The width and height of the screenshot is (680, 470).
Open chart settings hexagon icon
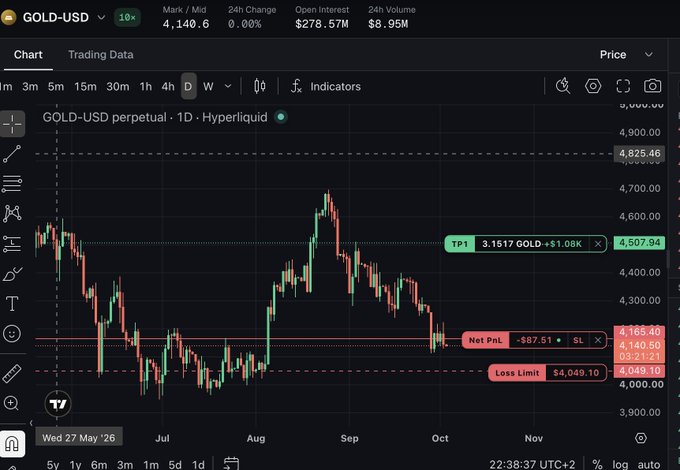593,86
